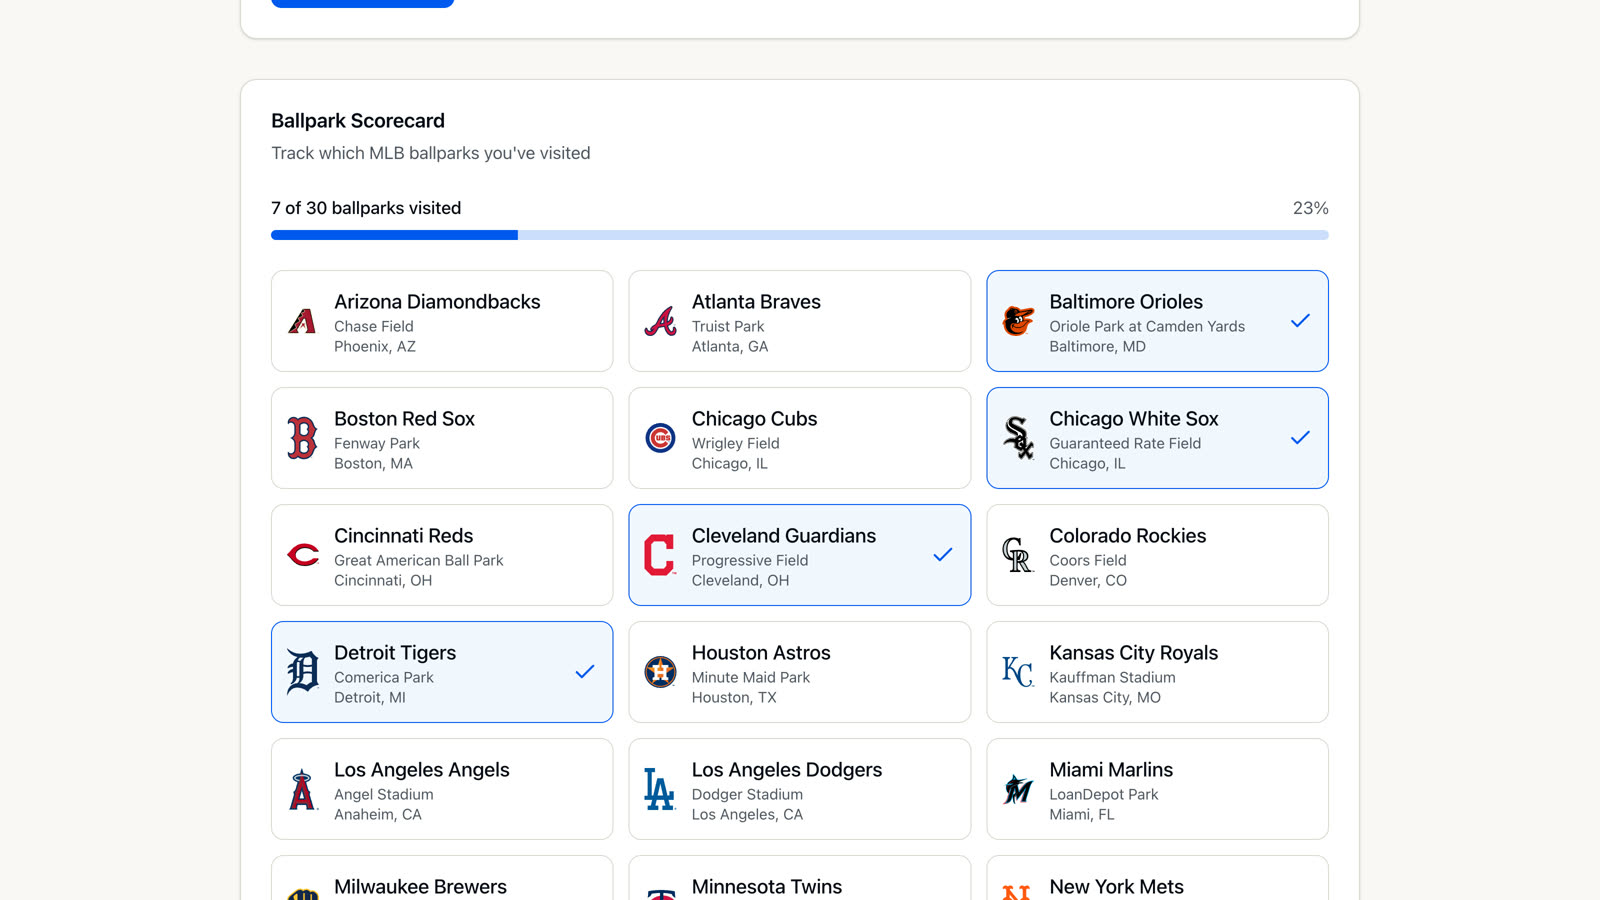
Task: Click 'Kansas City, MO' location text
Action: [1105, 697]
